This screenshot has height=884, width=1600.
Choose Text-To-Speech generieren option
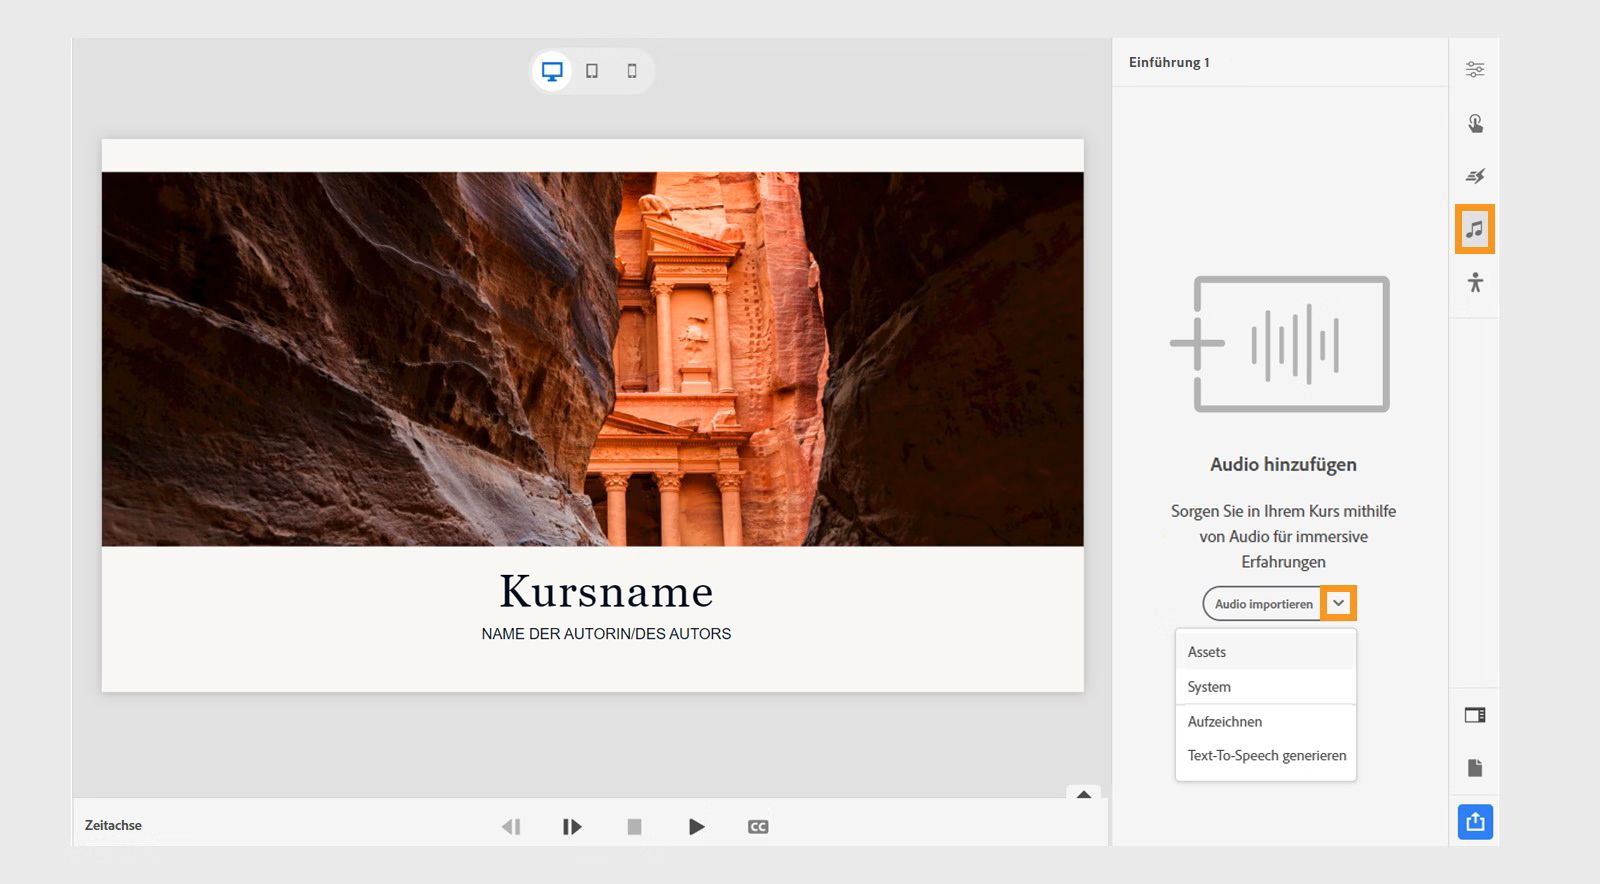pos(1266,756)
